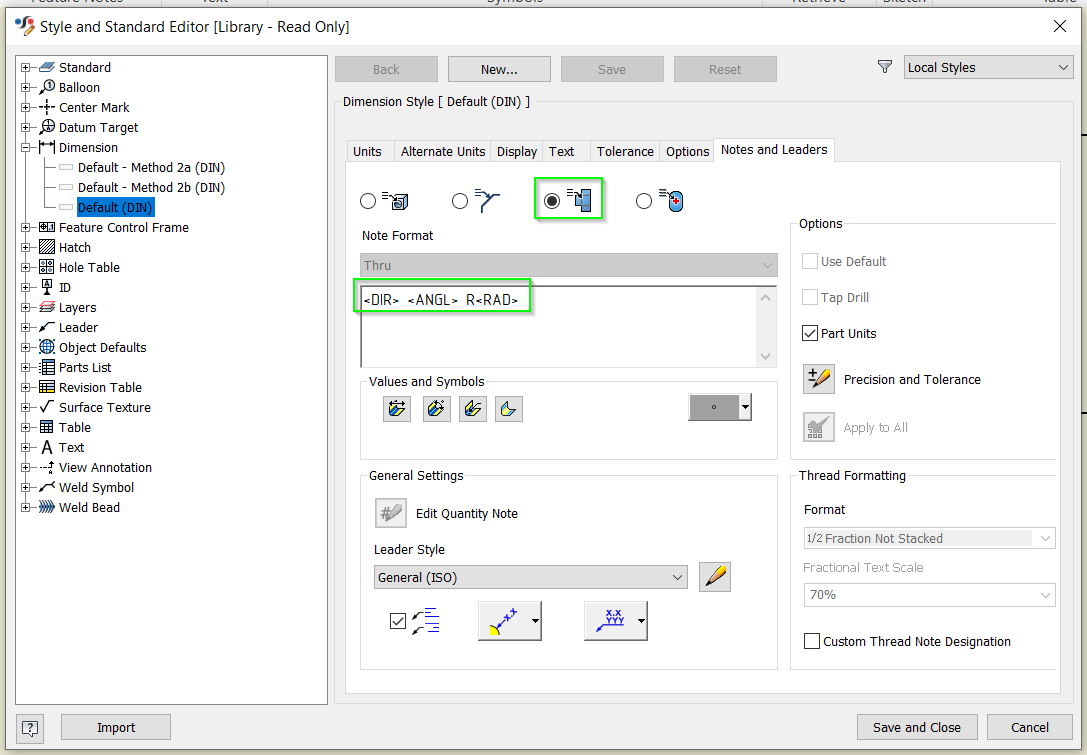The height and width of the screenshot is (755, 1087).
Task: Switch to the Alternate Units tab
Action: coord(443,151)
